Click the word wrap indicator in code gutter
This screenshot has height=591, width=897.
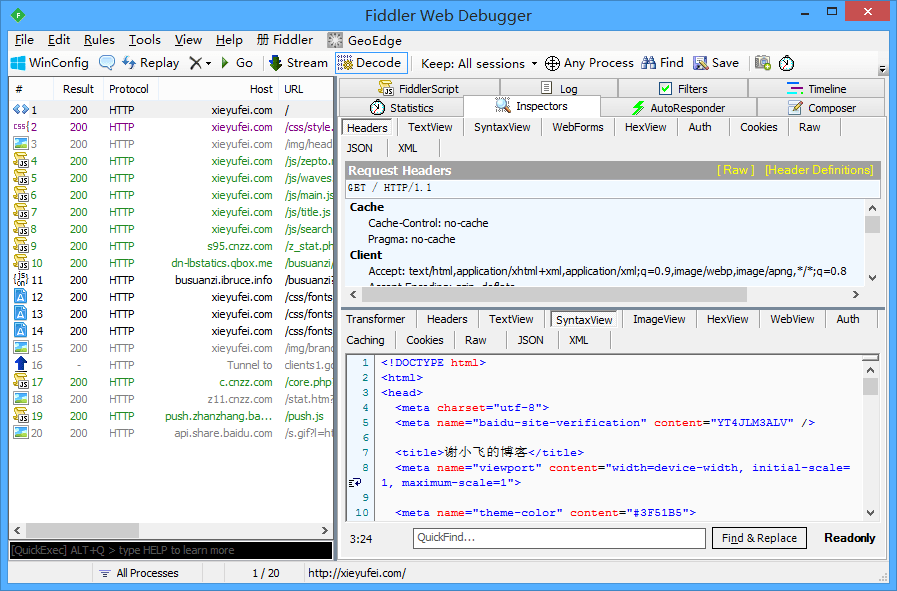[355, 483]
